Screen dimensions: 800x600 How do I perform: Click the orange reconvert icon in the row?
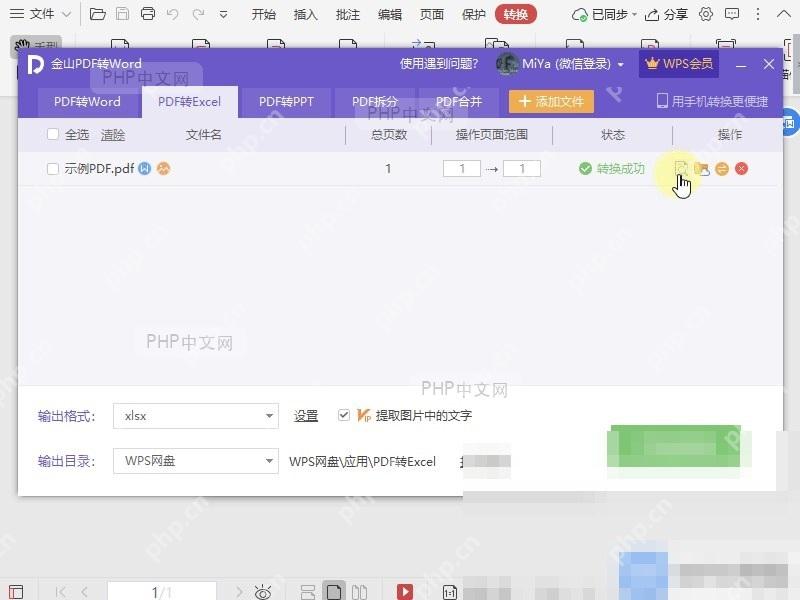(x=722, y=168)
